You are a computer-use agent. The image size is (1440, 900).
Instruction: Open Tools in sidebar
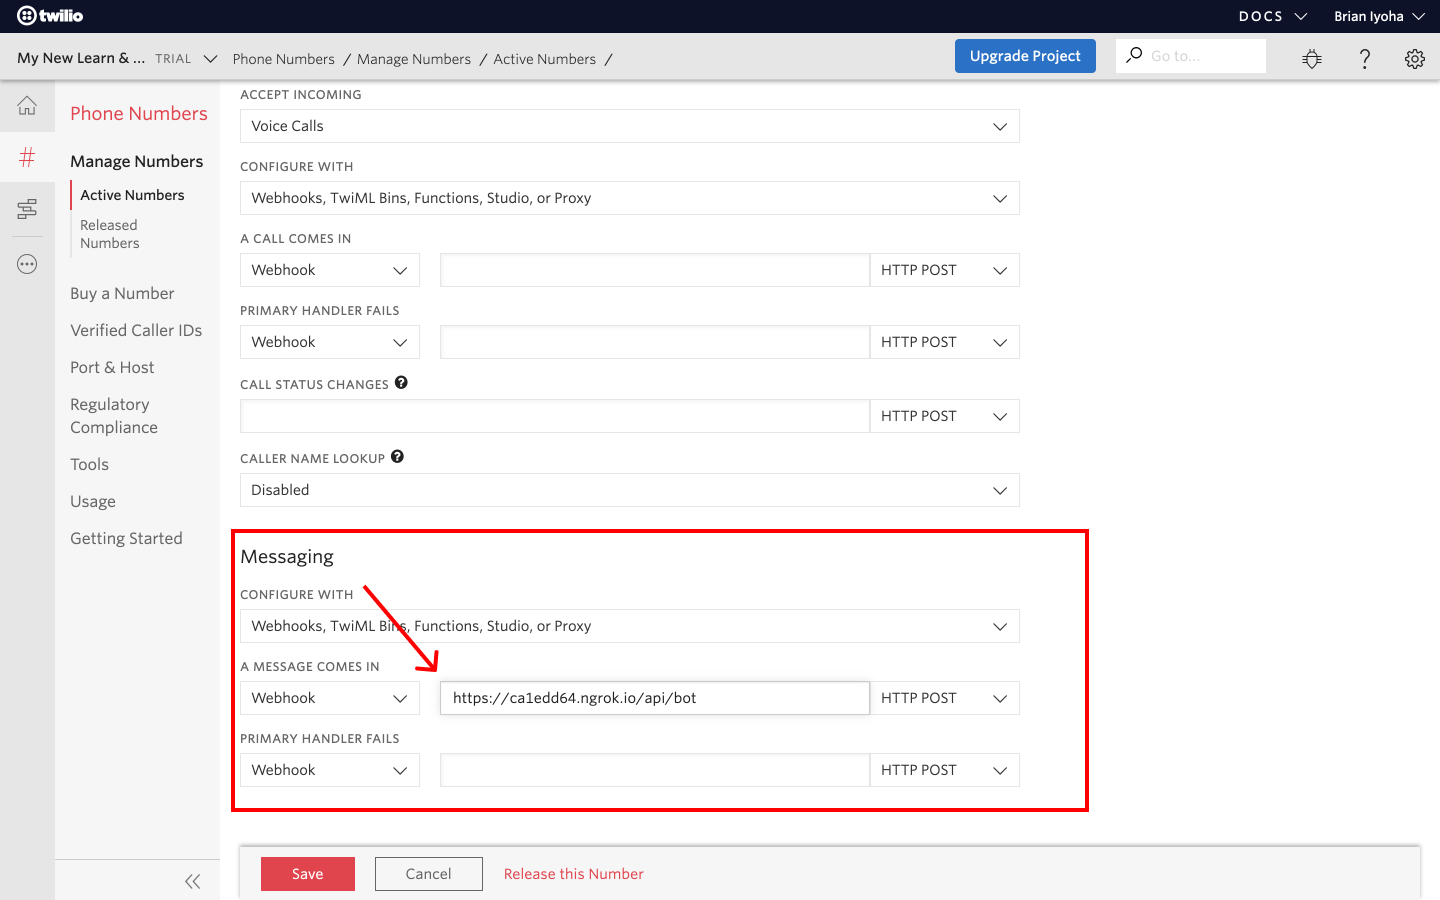[x=90, y=464]
